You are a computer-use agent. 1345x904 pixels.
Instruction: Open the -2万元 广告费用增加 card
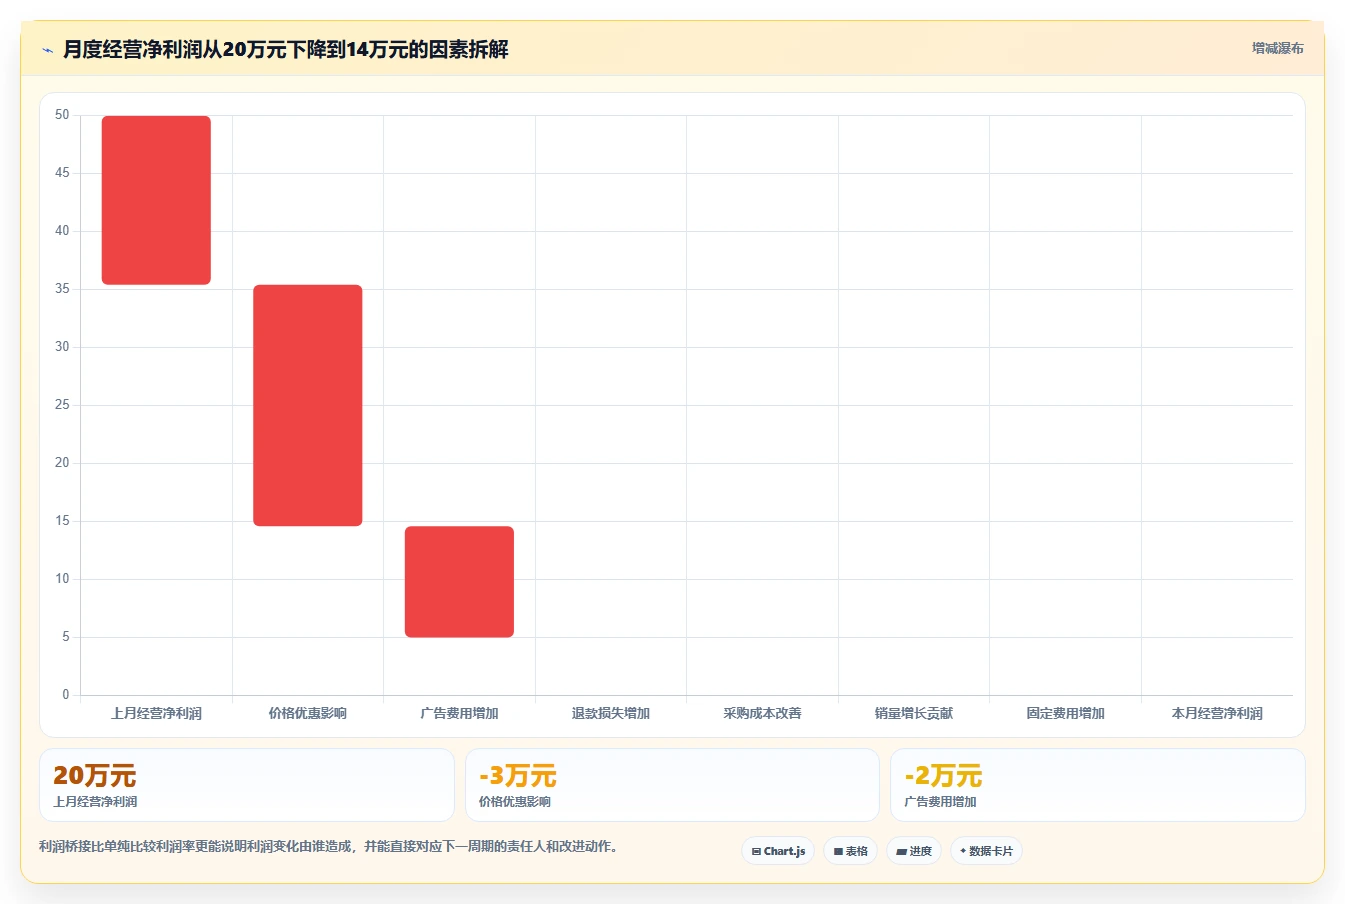pos(1098,785)
